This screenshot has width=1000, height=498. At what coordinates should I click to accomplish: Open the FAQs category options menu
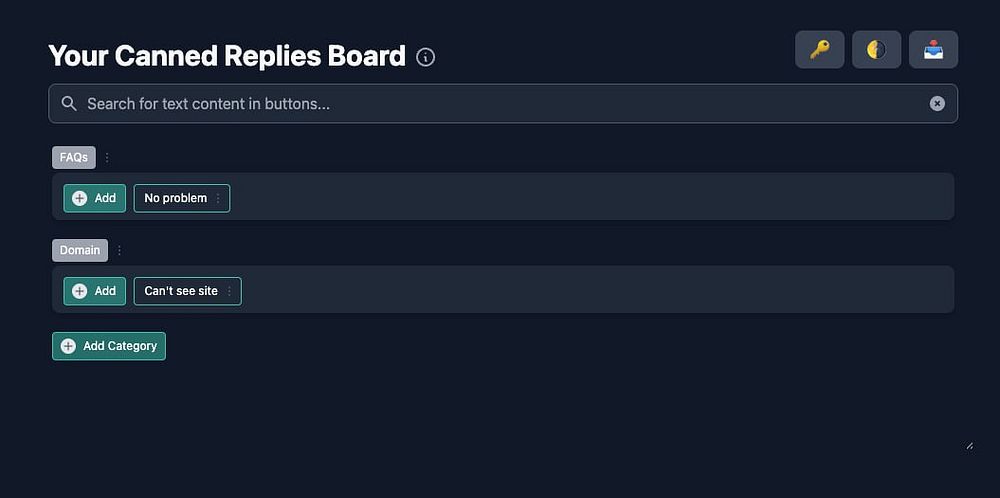(107, 158)
